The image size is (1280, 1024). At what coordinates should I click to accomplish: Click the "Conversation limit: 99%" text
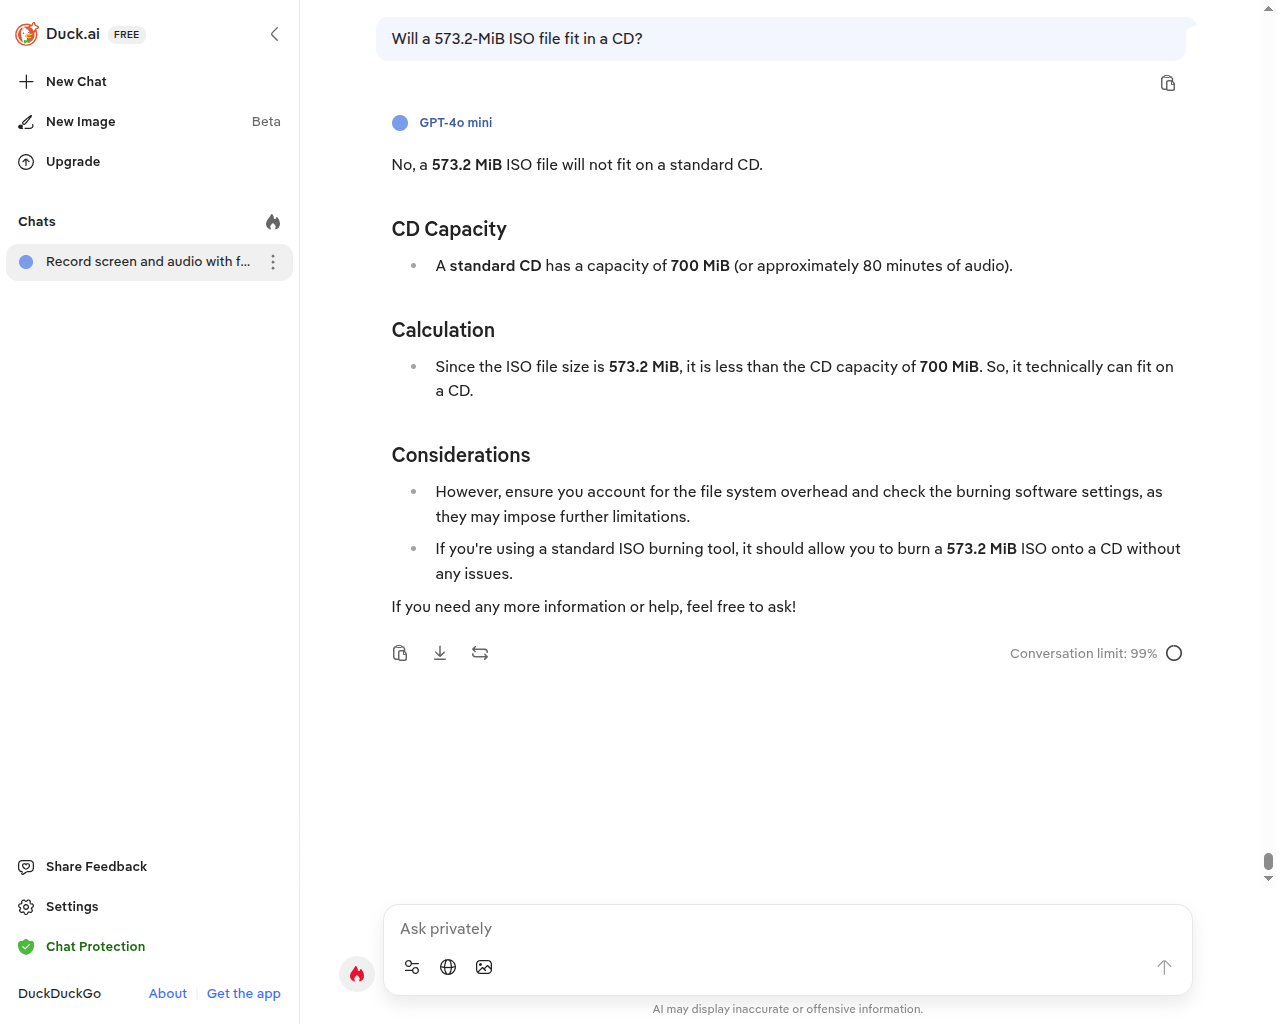(1083, 654)
